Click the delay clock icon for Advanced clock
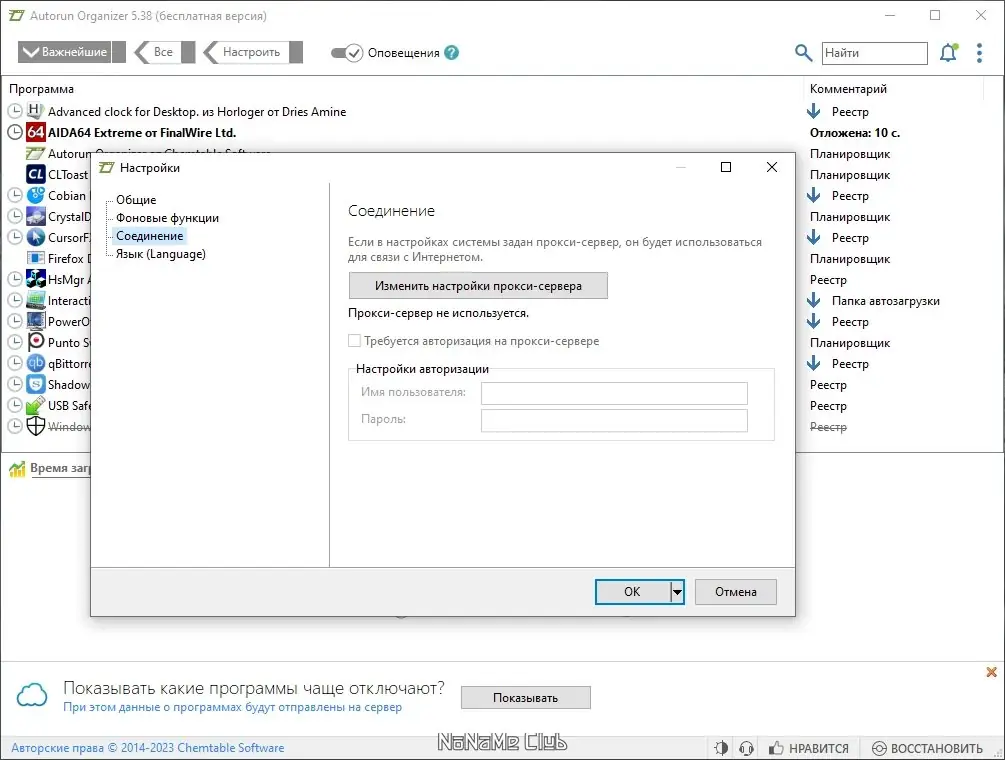 click(x=15, y=111)
